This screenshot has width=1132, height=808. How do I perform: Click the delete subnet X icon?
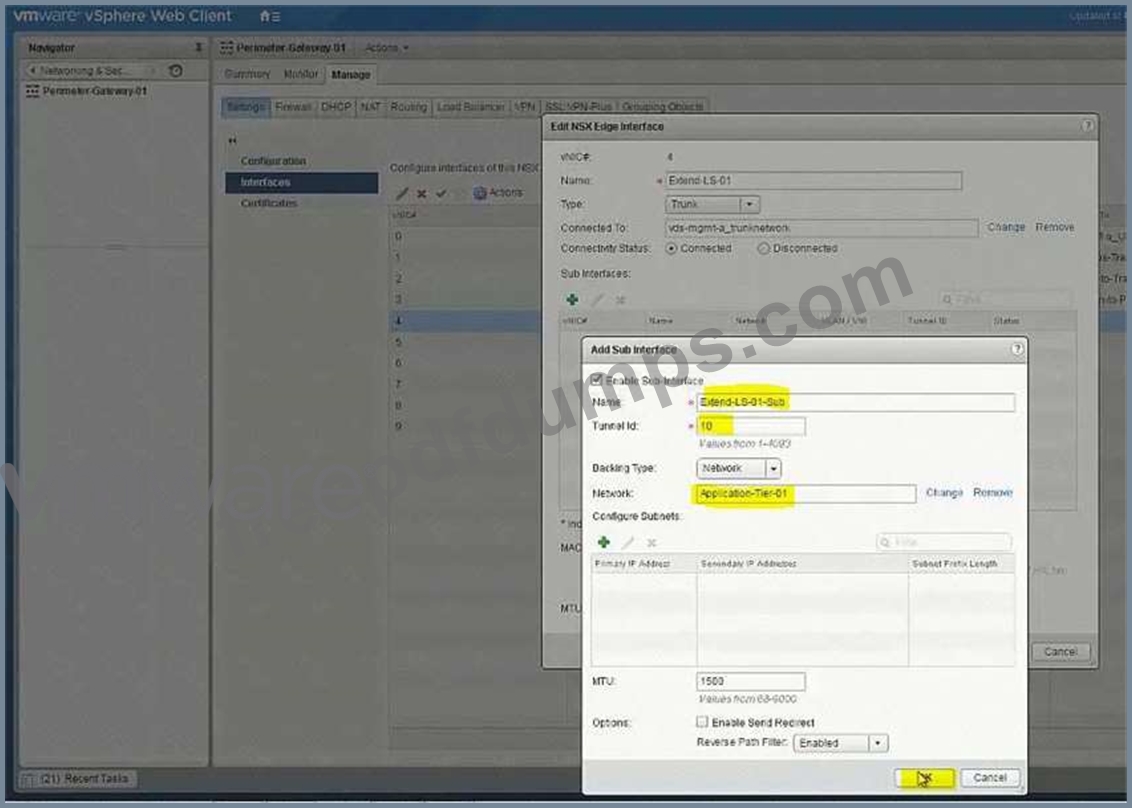tap(651, 542)
